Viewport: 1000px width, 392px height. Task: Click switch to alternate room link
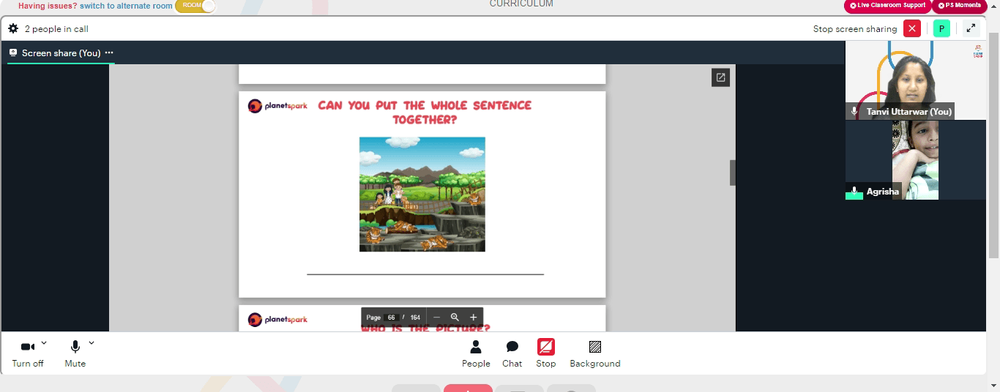click(126, 6)
